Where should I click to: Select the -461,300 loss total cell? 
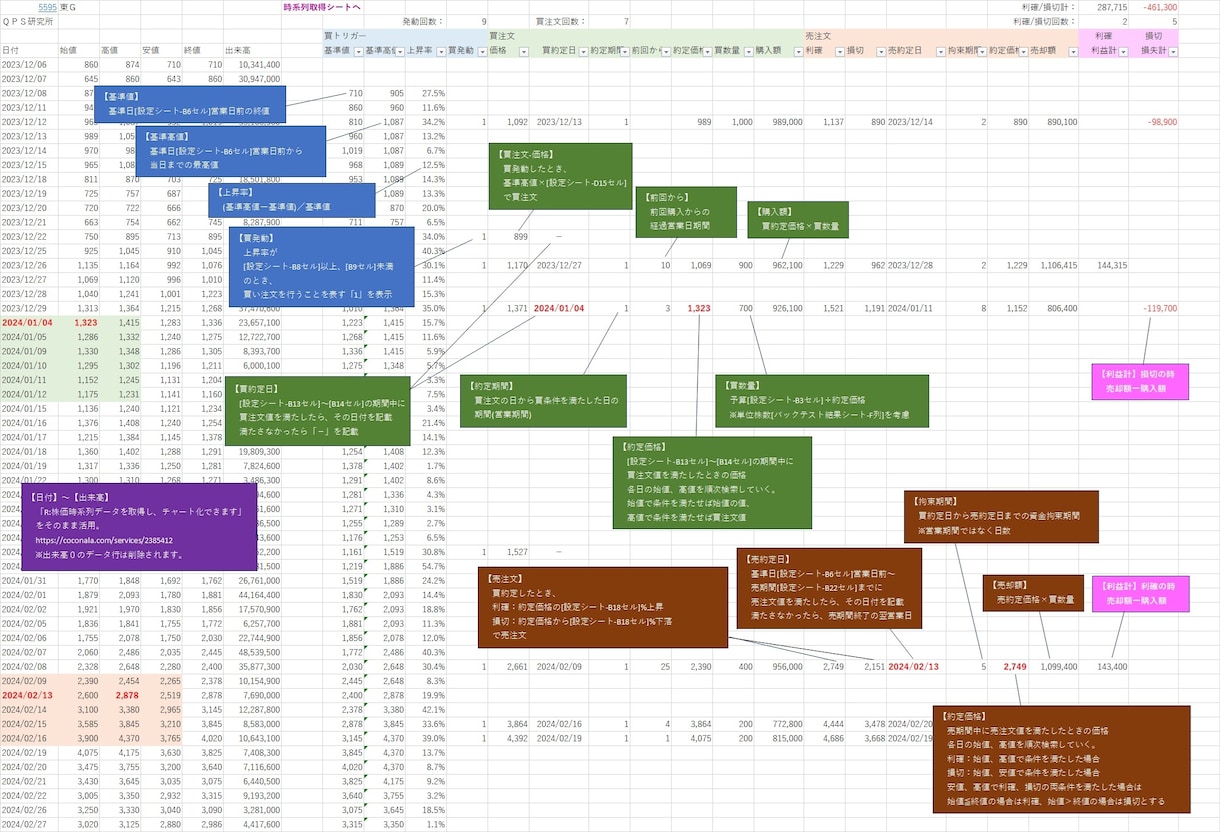coord(1153,7)
